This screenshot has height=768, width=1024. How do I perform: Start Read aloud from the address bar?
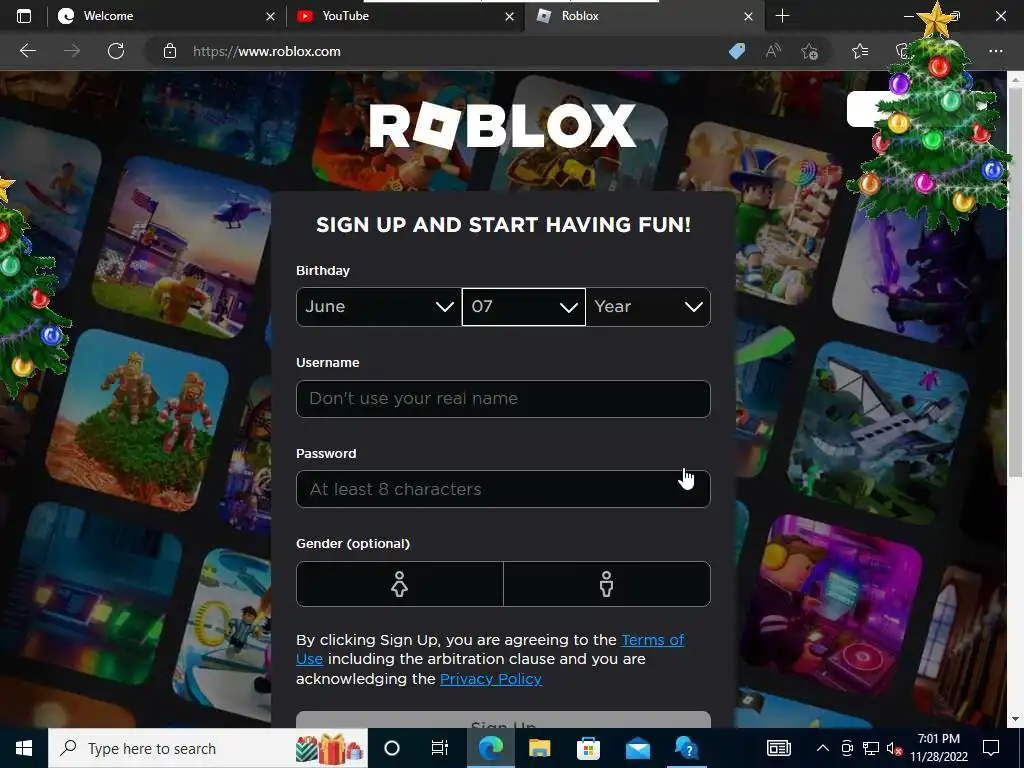773,51
